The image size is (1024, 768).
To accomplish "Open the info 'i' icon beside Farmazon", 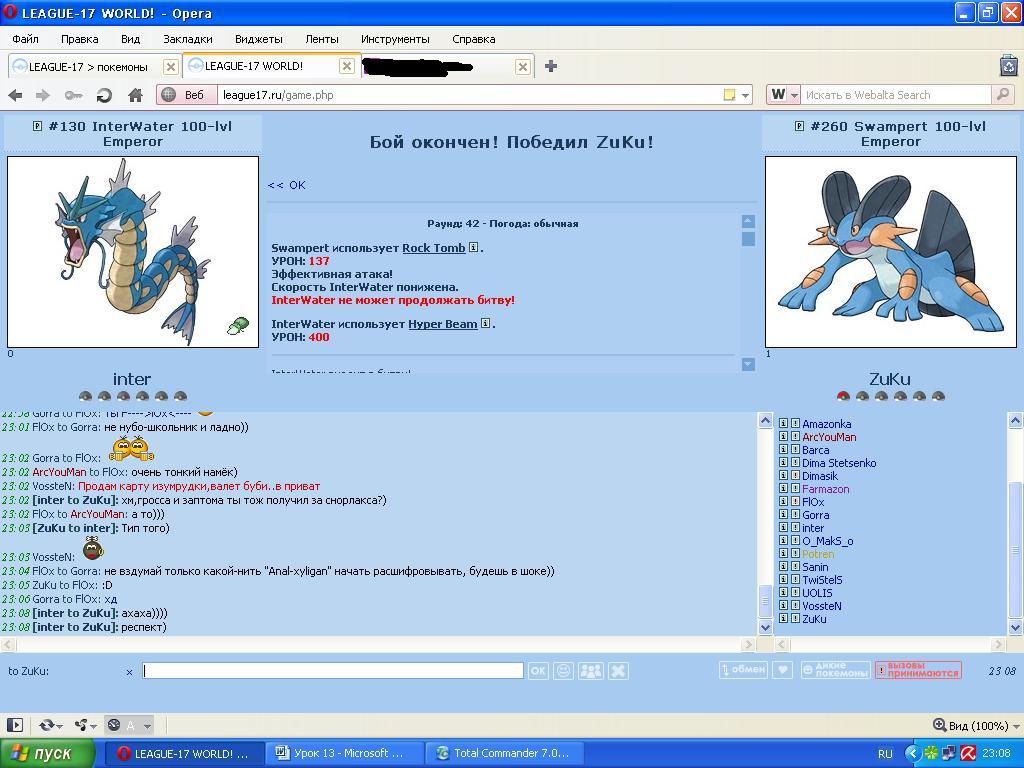I will 784,488.
